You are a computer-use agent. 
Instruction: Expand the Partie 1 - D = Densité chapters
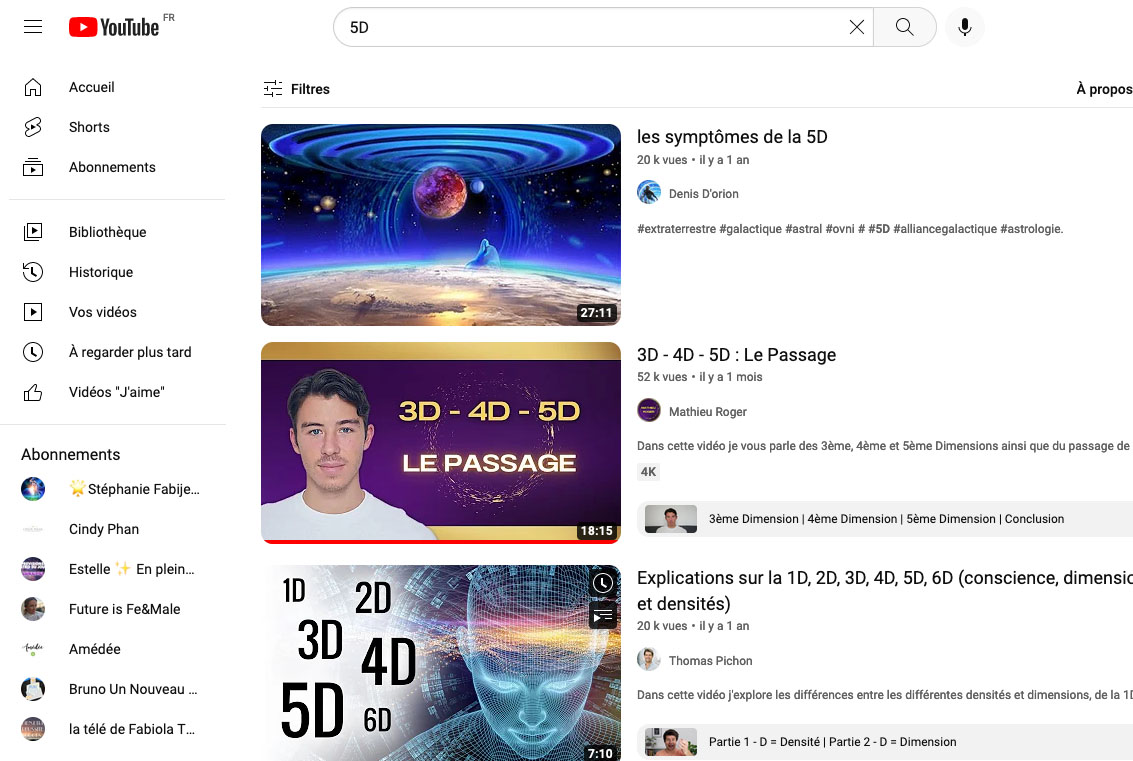884,742
